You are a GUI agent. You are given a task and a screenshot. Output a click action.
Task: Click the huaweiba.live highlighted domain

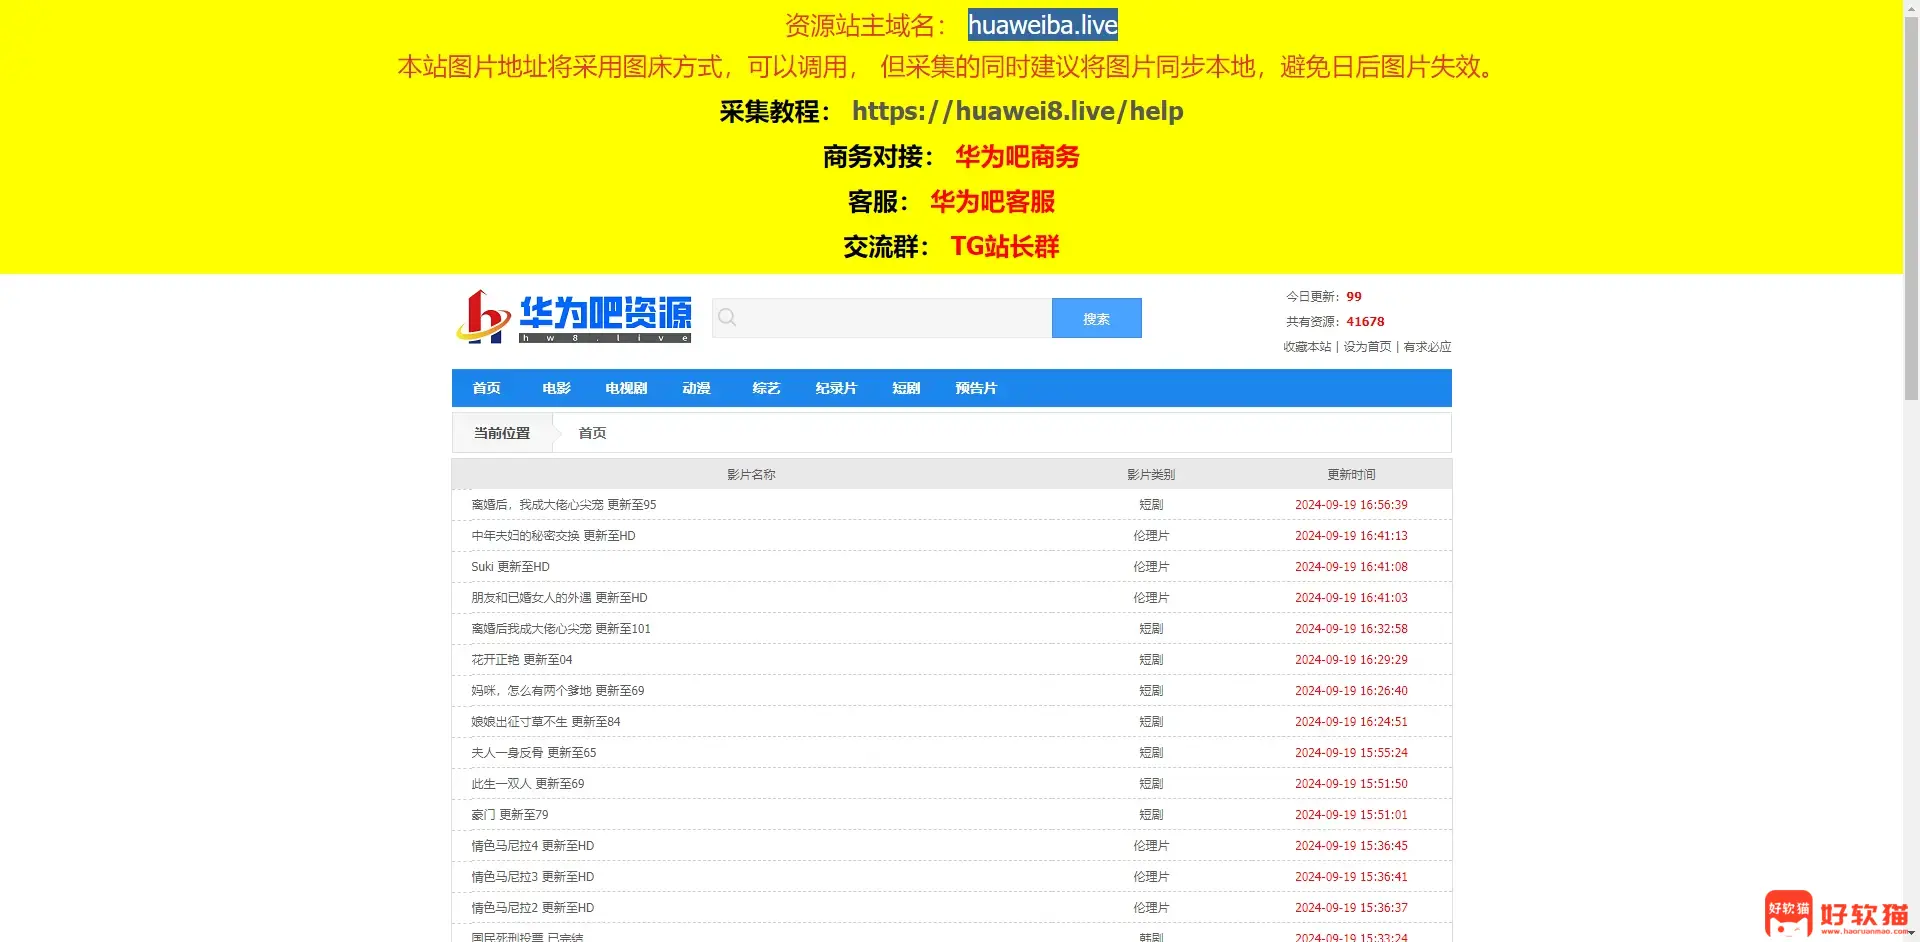coord(1043,25)
